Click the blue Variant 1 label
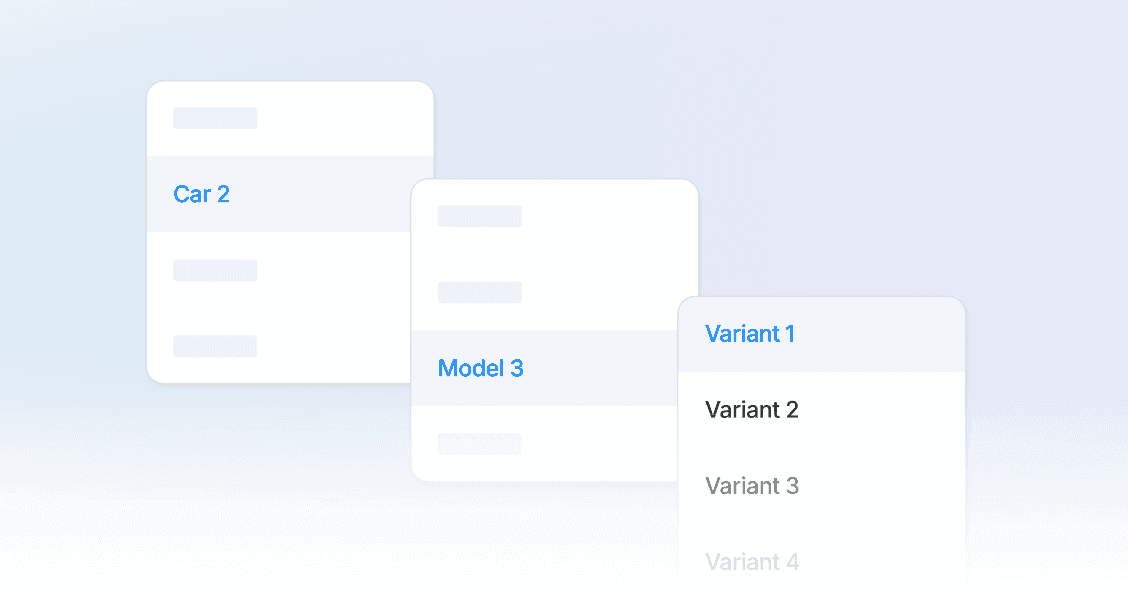Viewport: 1128px width, 600px height. point(750,334)
